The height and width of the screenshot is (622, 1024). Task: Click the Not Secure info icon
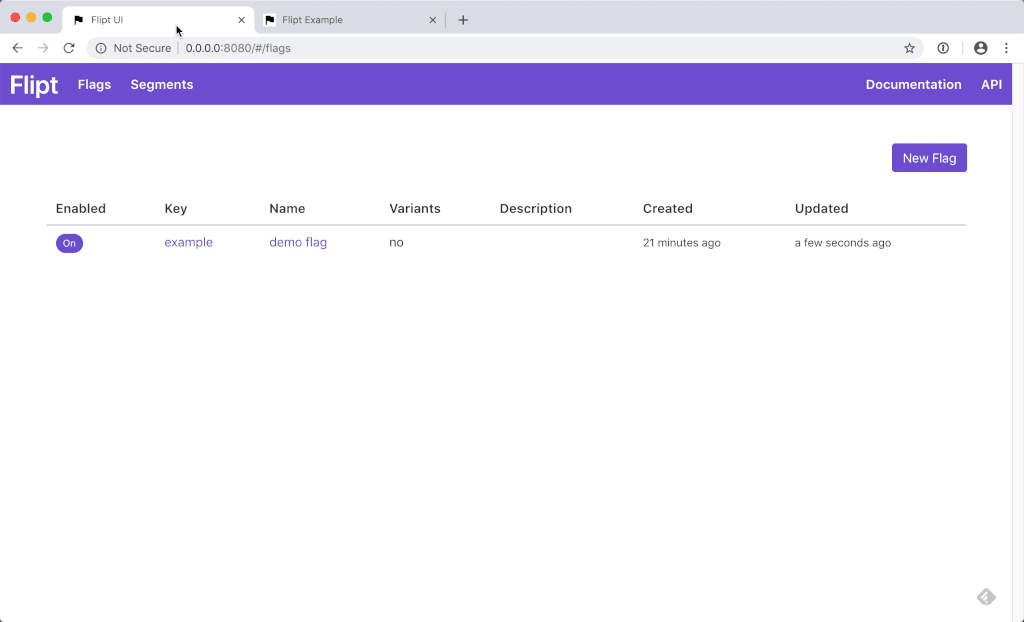click(x=101, y=48)
